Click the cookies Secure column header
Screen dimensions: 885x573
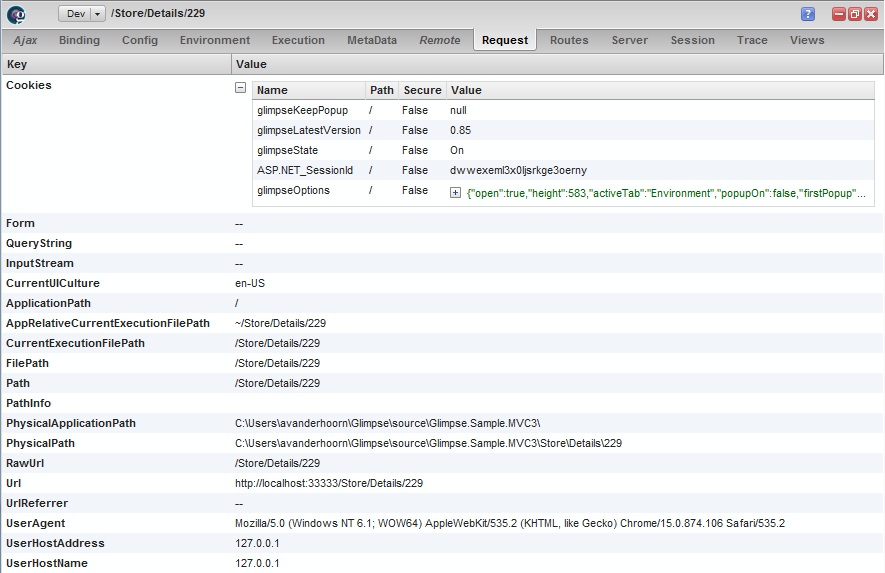[423, 90]
